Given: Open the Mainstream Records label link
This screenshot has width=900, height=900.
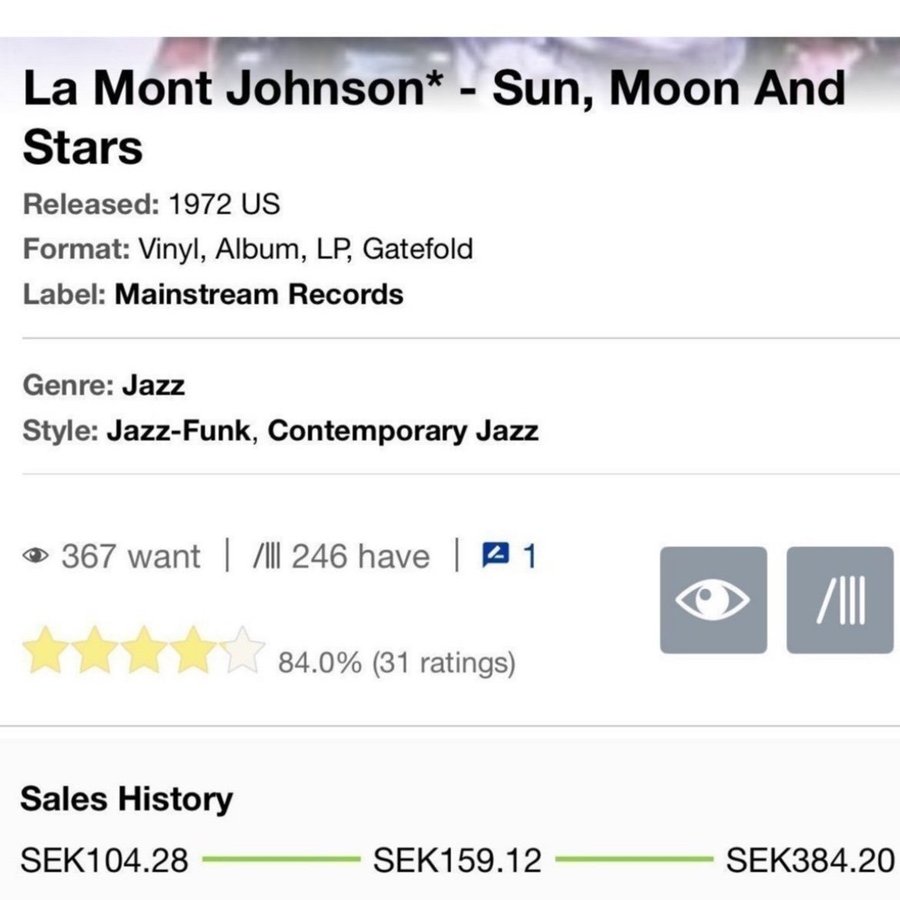Looking at the screenshot, I should (259, 294).
